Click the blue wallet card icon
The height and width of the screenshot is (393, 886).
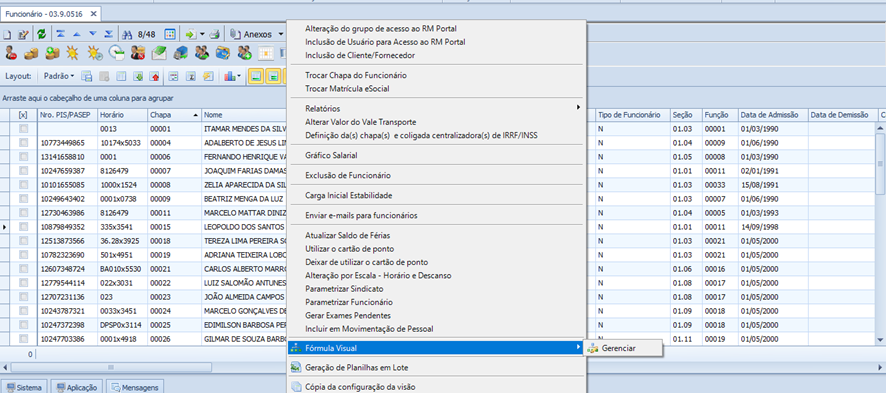pos(223,53)
